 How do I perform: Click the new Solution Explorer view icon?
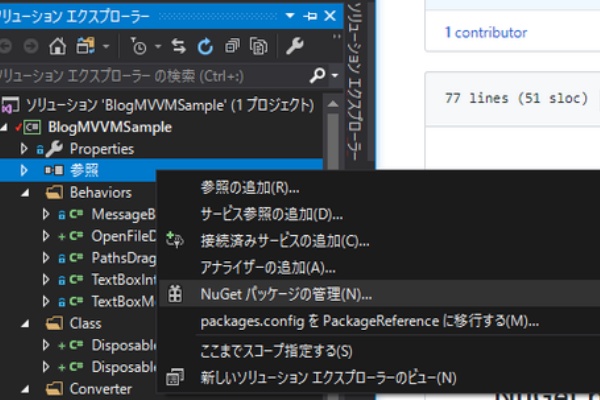point(175,377)
